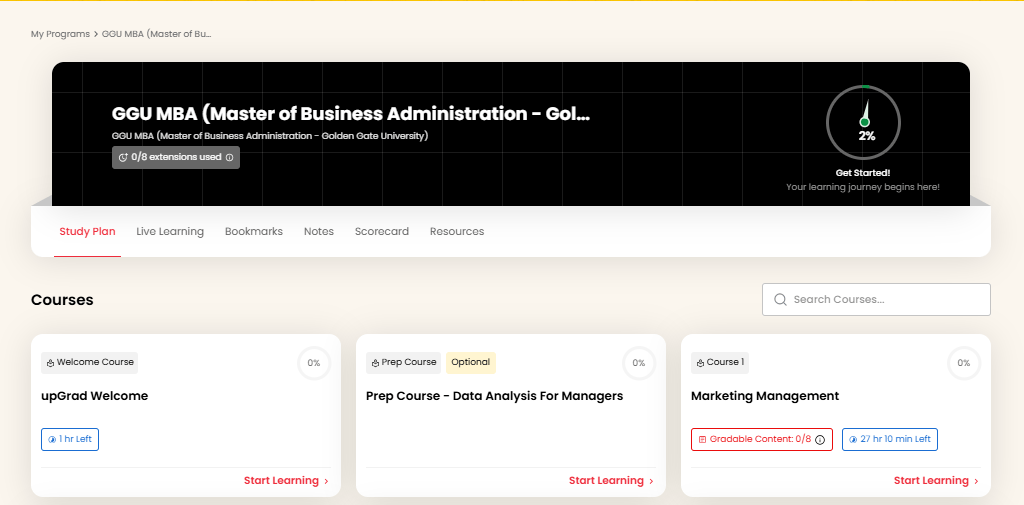Screen dimensions: 1024x505
Task: Click the Prep Course tag icon
Action: (x=376, y=363)
